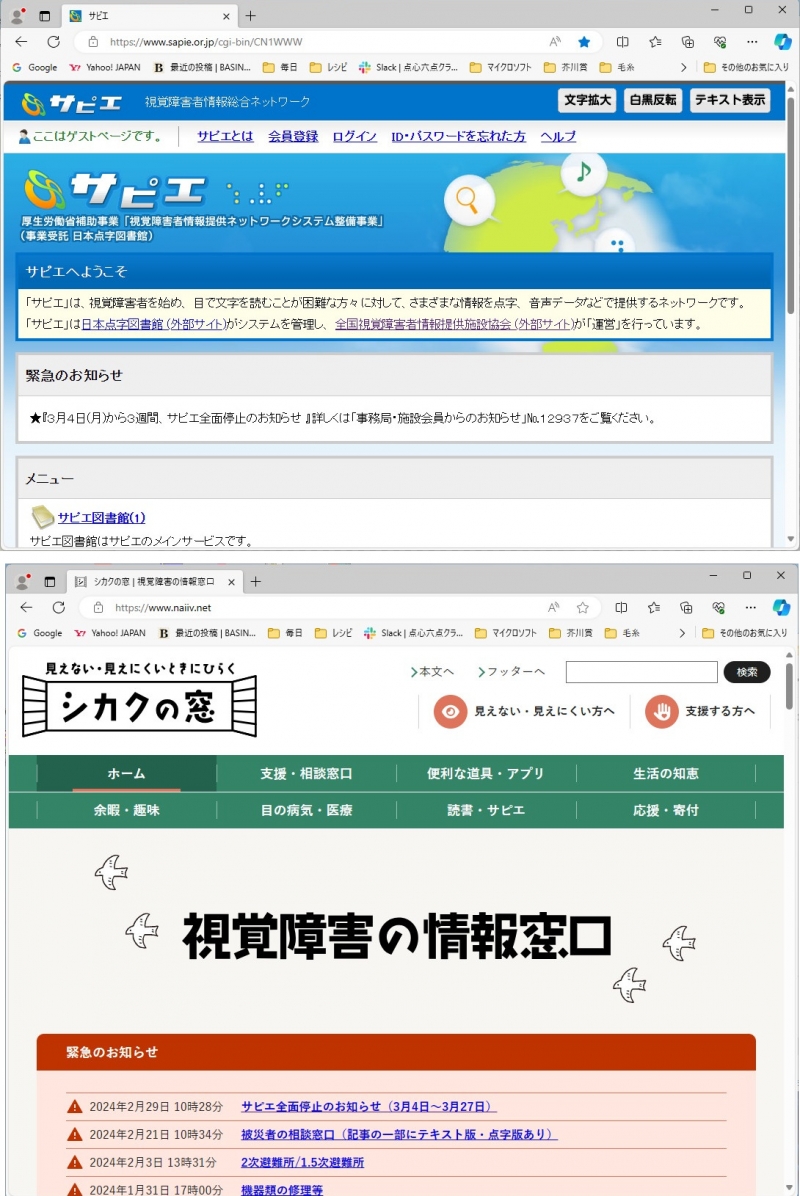Expand the 毎日 bookmark folder in the top window
The height and width of the screenshot is (1196, 800).
280,67
